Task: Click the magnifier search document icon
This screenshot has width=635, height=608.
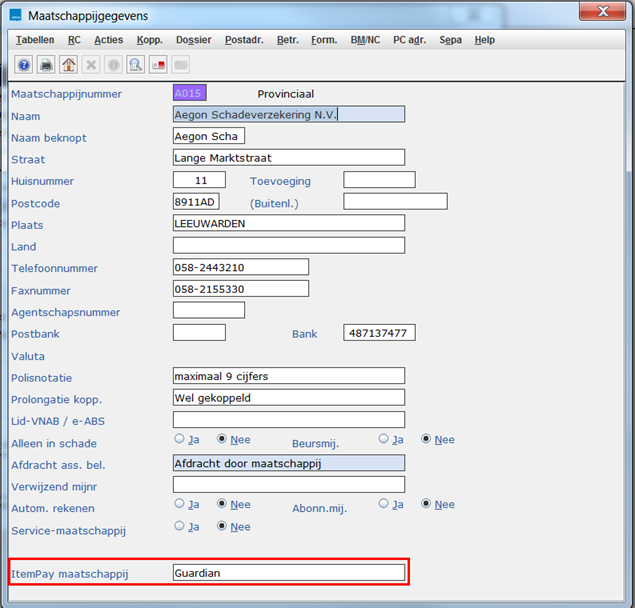Action: [136, 65]
